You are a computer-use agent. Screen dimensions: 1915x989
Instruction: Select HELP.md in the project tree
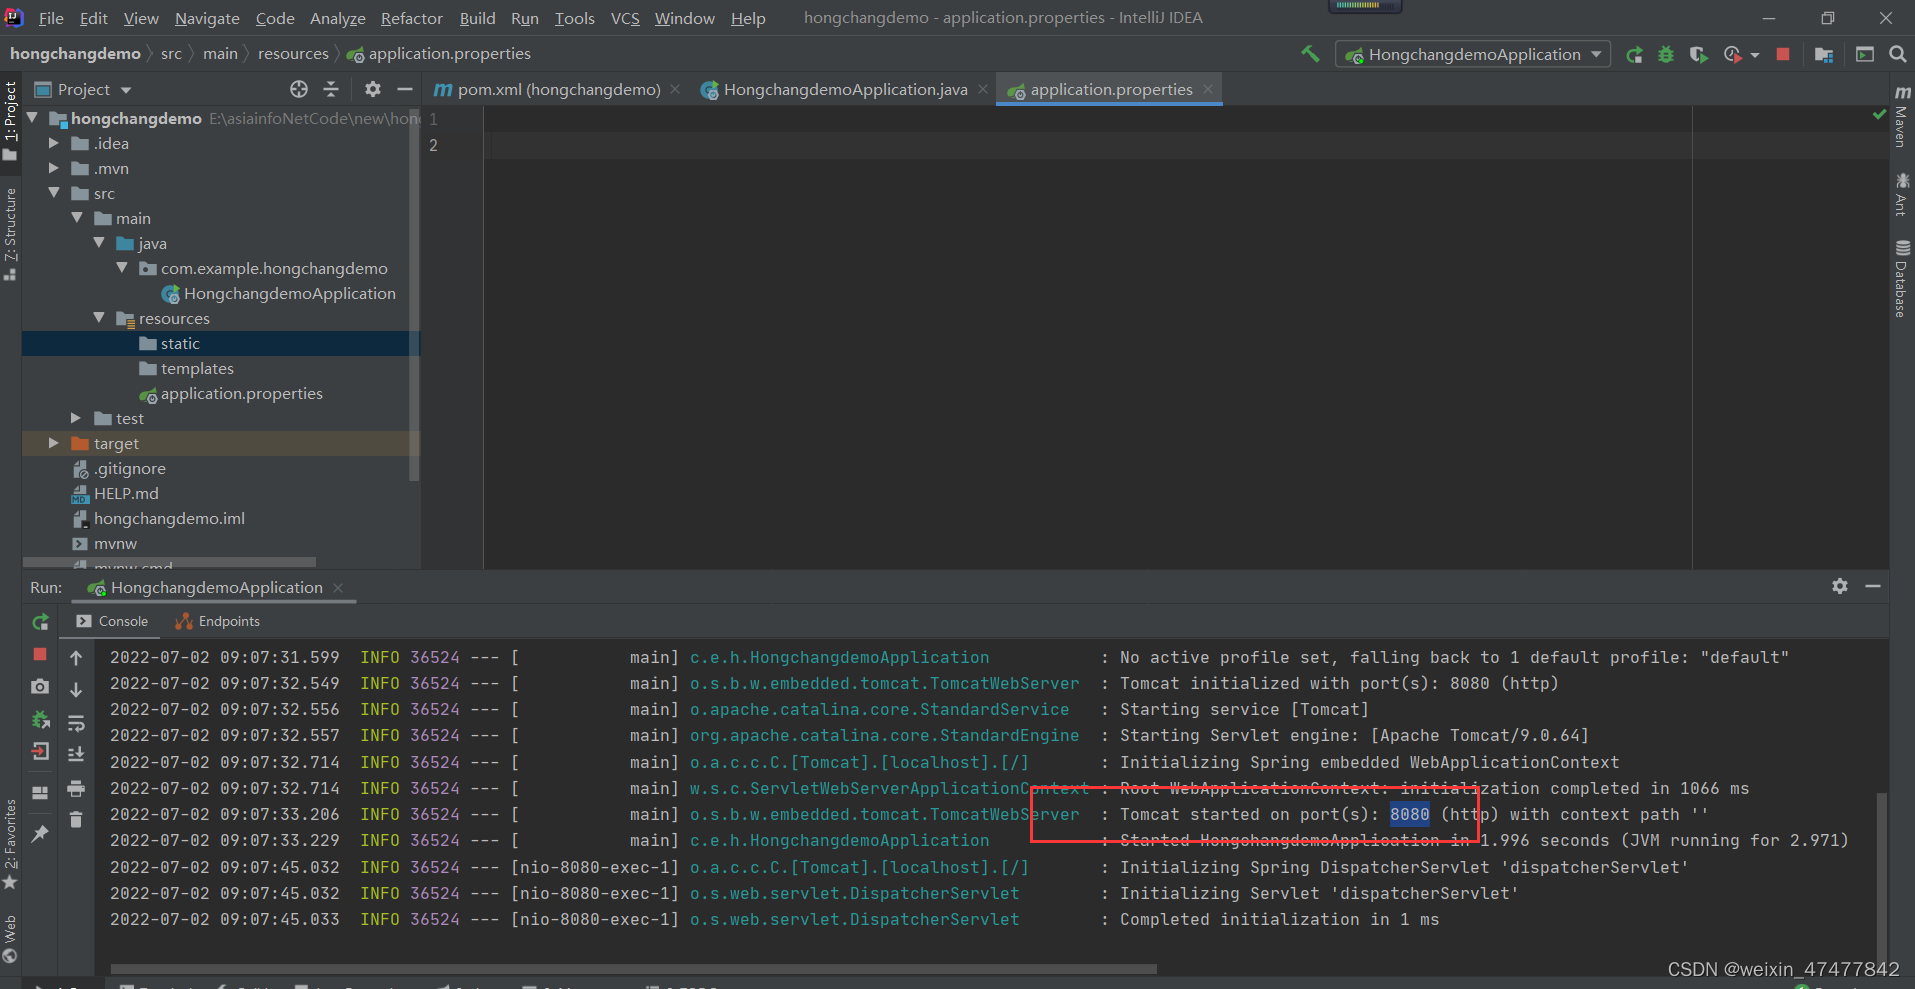tap(126, 493)
